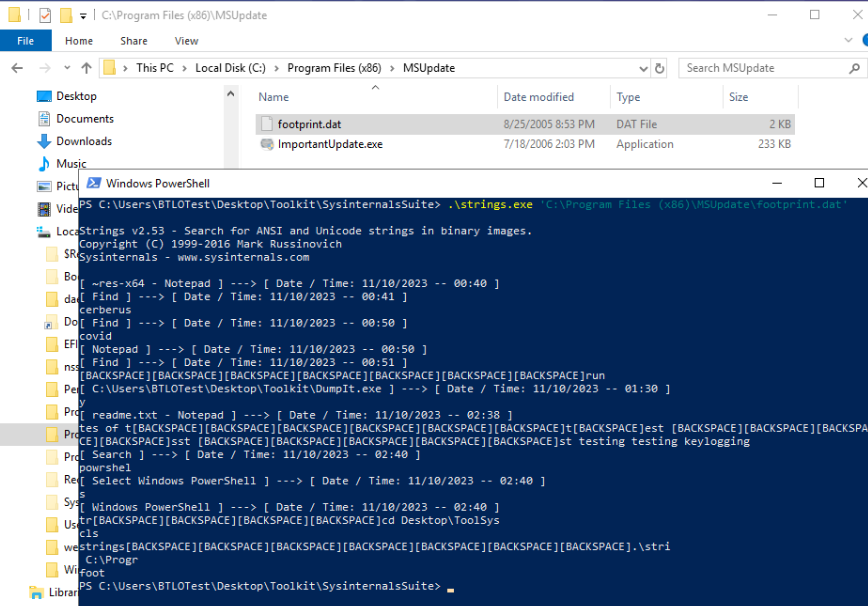The image size is (868, 606).
Task: Switch to the Home ribbon tab
Action: (79, 41)
